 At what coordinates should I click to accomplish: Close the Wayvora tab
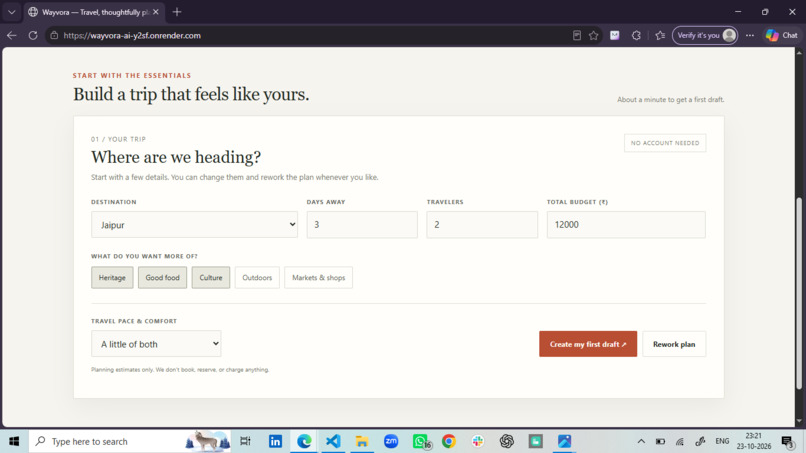point(156,12)
